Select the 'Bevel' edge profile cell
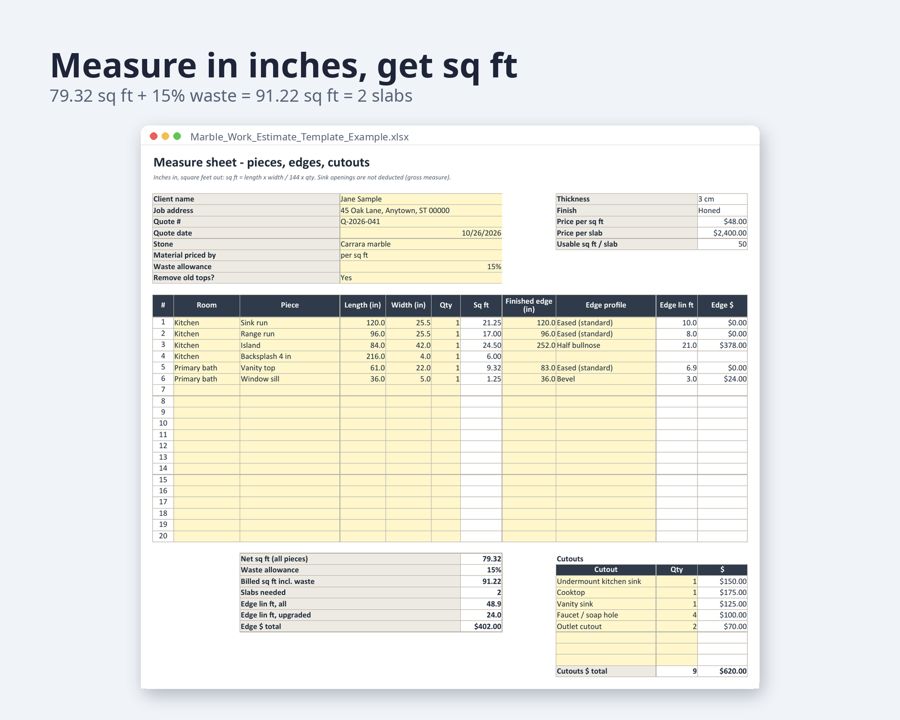Screen dimensions: 900x720 606,379
